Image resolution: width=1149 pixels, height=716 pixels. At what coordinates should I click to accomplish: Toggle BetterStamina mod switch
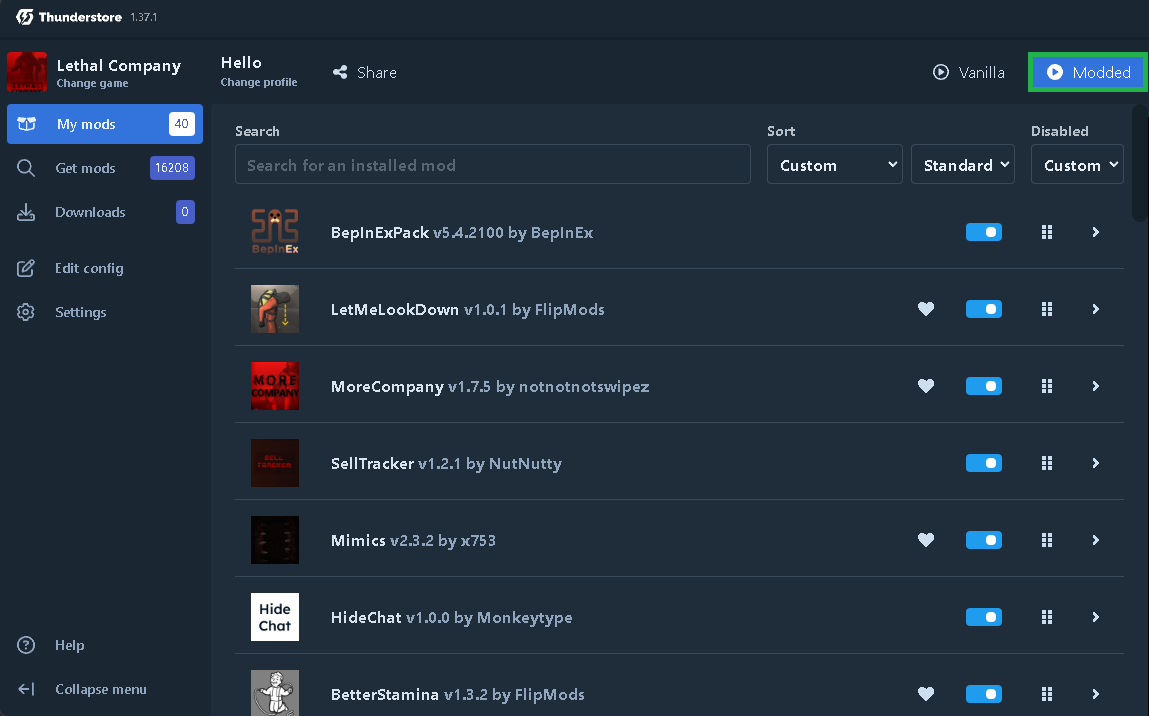coord(983,694)
